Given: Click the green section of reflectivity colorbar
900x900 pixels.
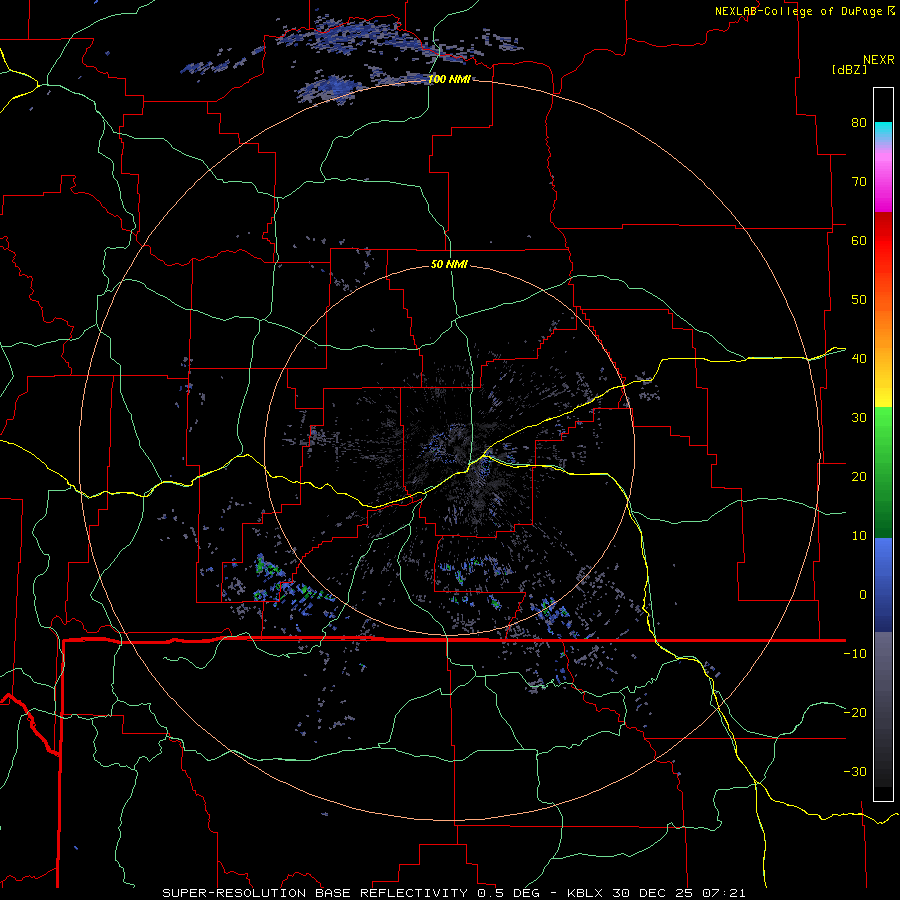Looking at the screenshot, I should click(883, 472).
